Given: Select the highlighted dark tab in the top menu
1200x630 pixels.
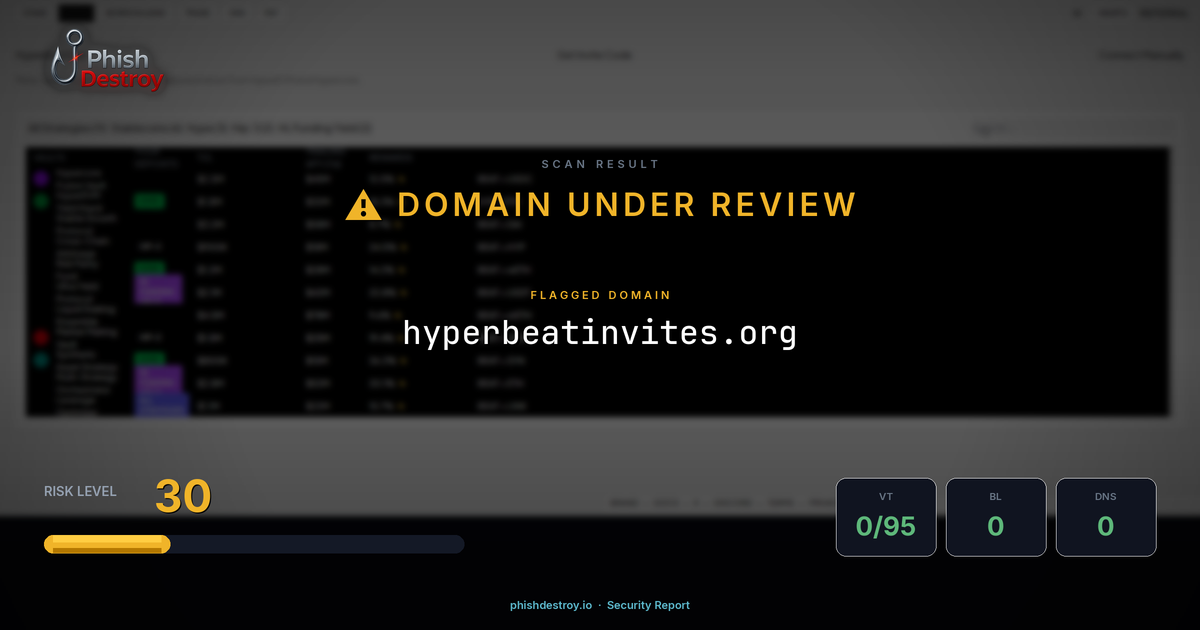Looking at the screenshot, I should 75,13.
